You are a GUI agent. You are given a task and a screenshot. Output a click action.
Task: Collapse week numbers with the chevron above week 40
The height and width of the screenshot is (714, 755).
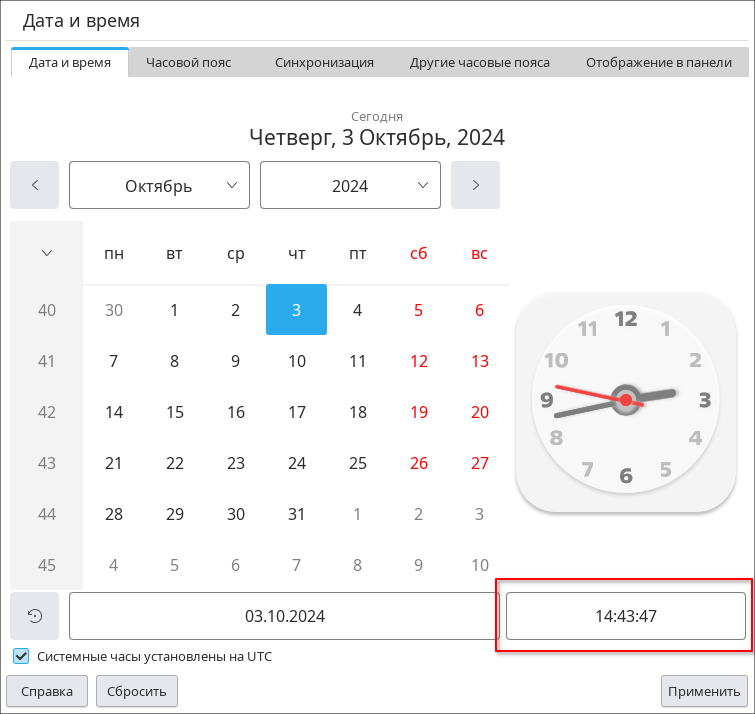46,253
